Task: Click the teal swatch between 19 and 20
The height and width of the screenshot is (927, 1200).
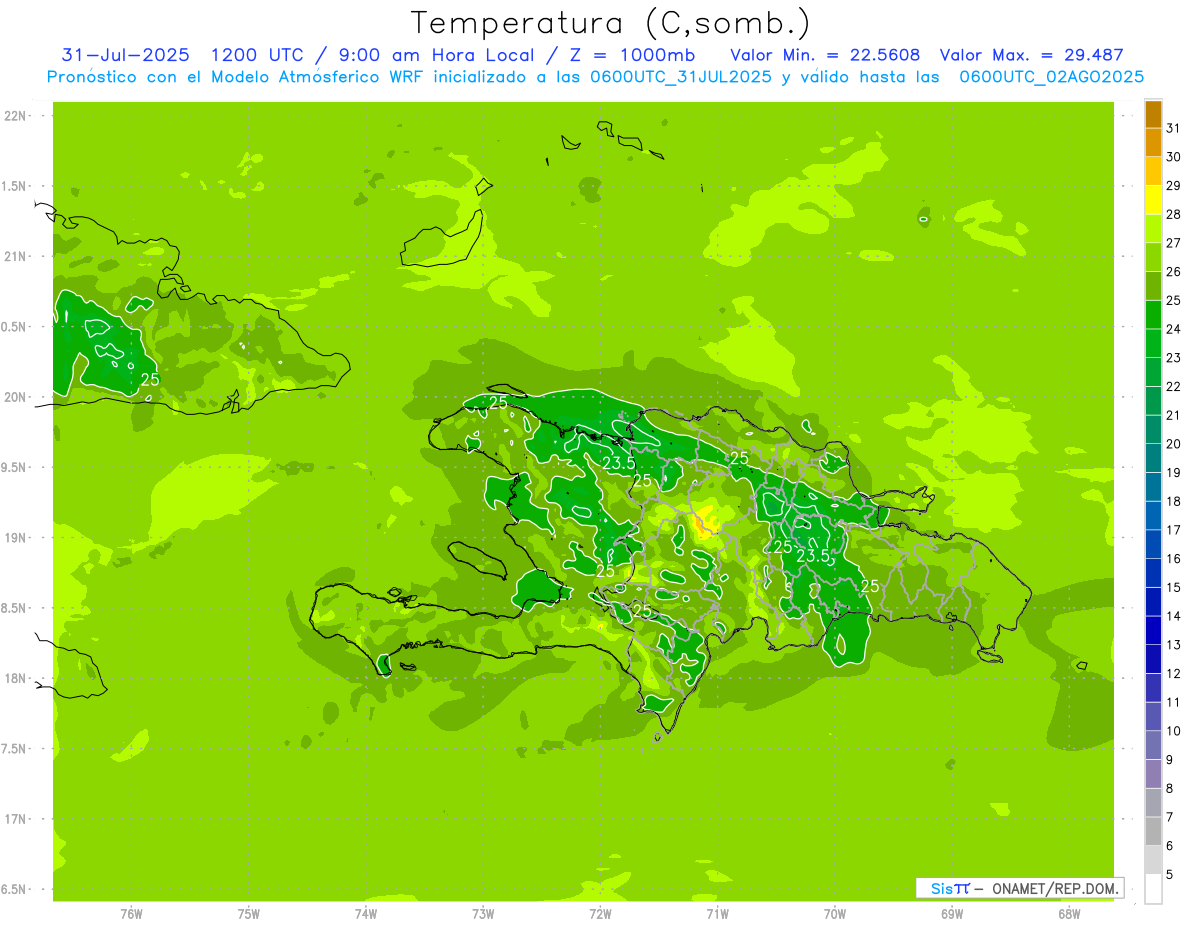Action: tap(1153, 458)
